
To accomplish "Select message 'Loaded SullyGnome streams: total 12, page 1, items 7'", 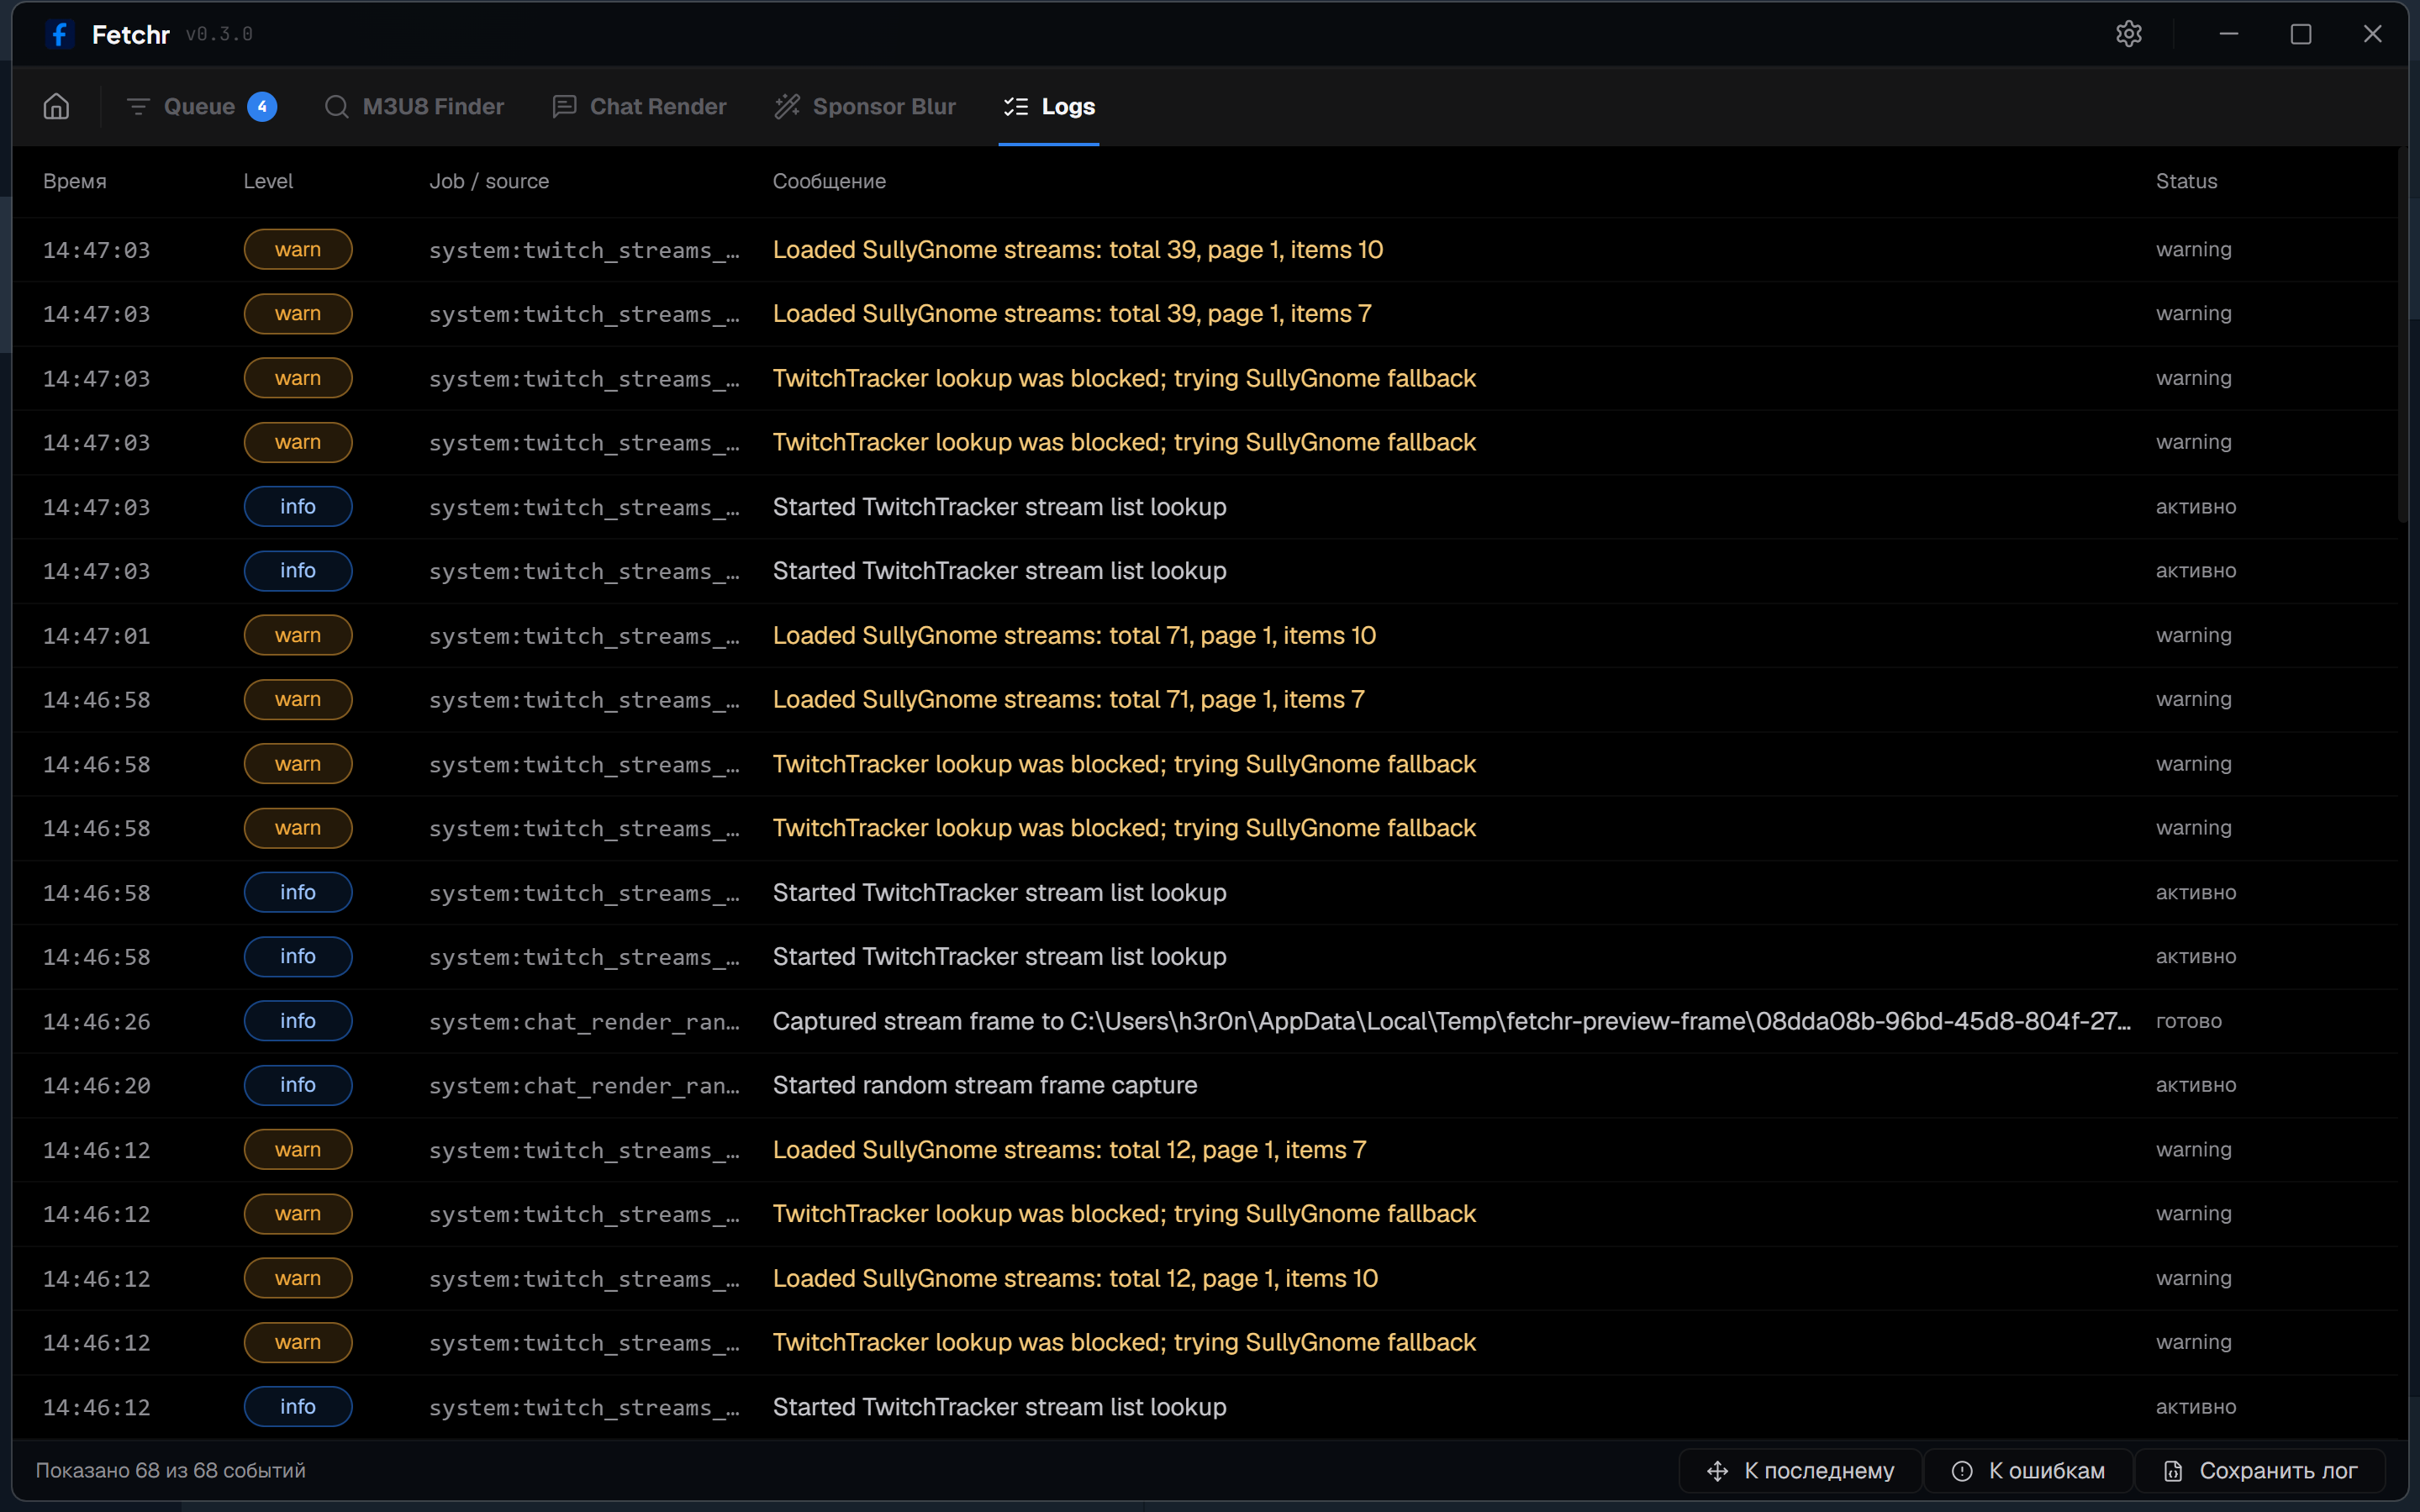I will click(x=1070, y=1150).
